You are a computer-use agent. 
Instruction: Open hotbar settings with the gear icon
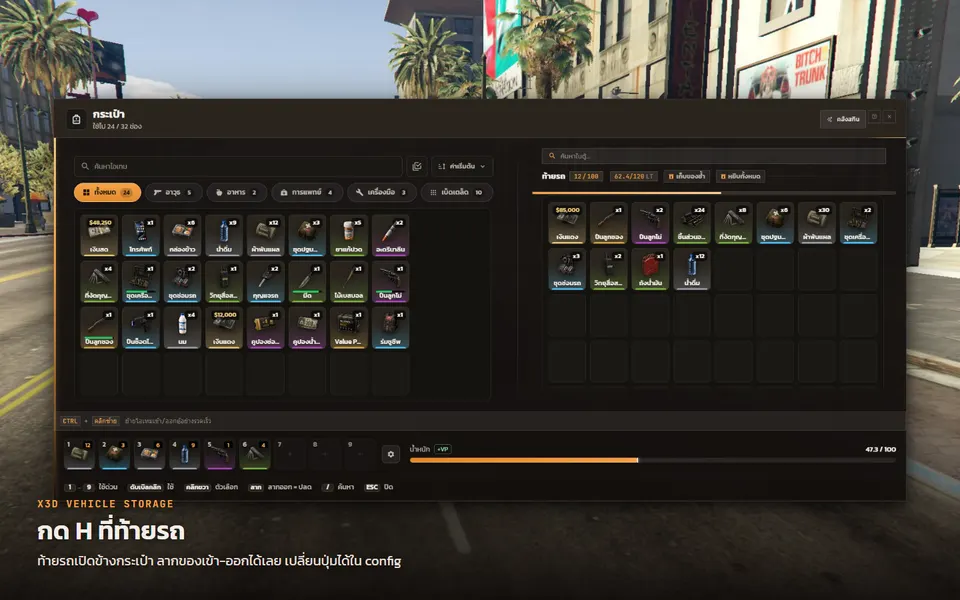(391, 454)
